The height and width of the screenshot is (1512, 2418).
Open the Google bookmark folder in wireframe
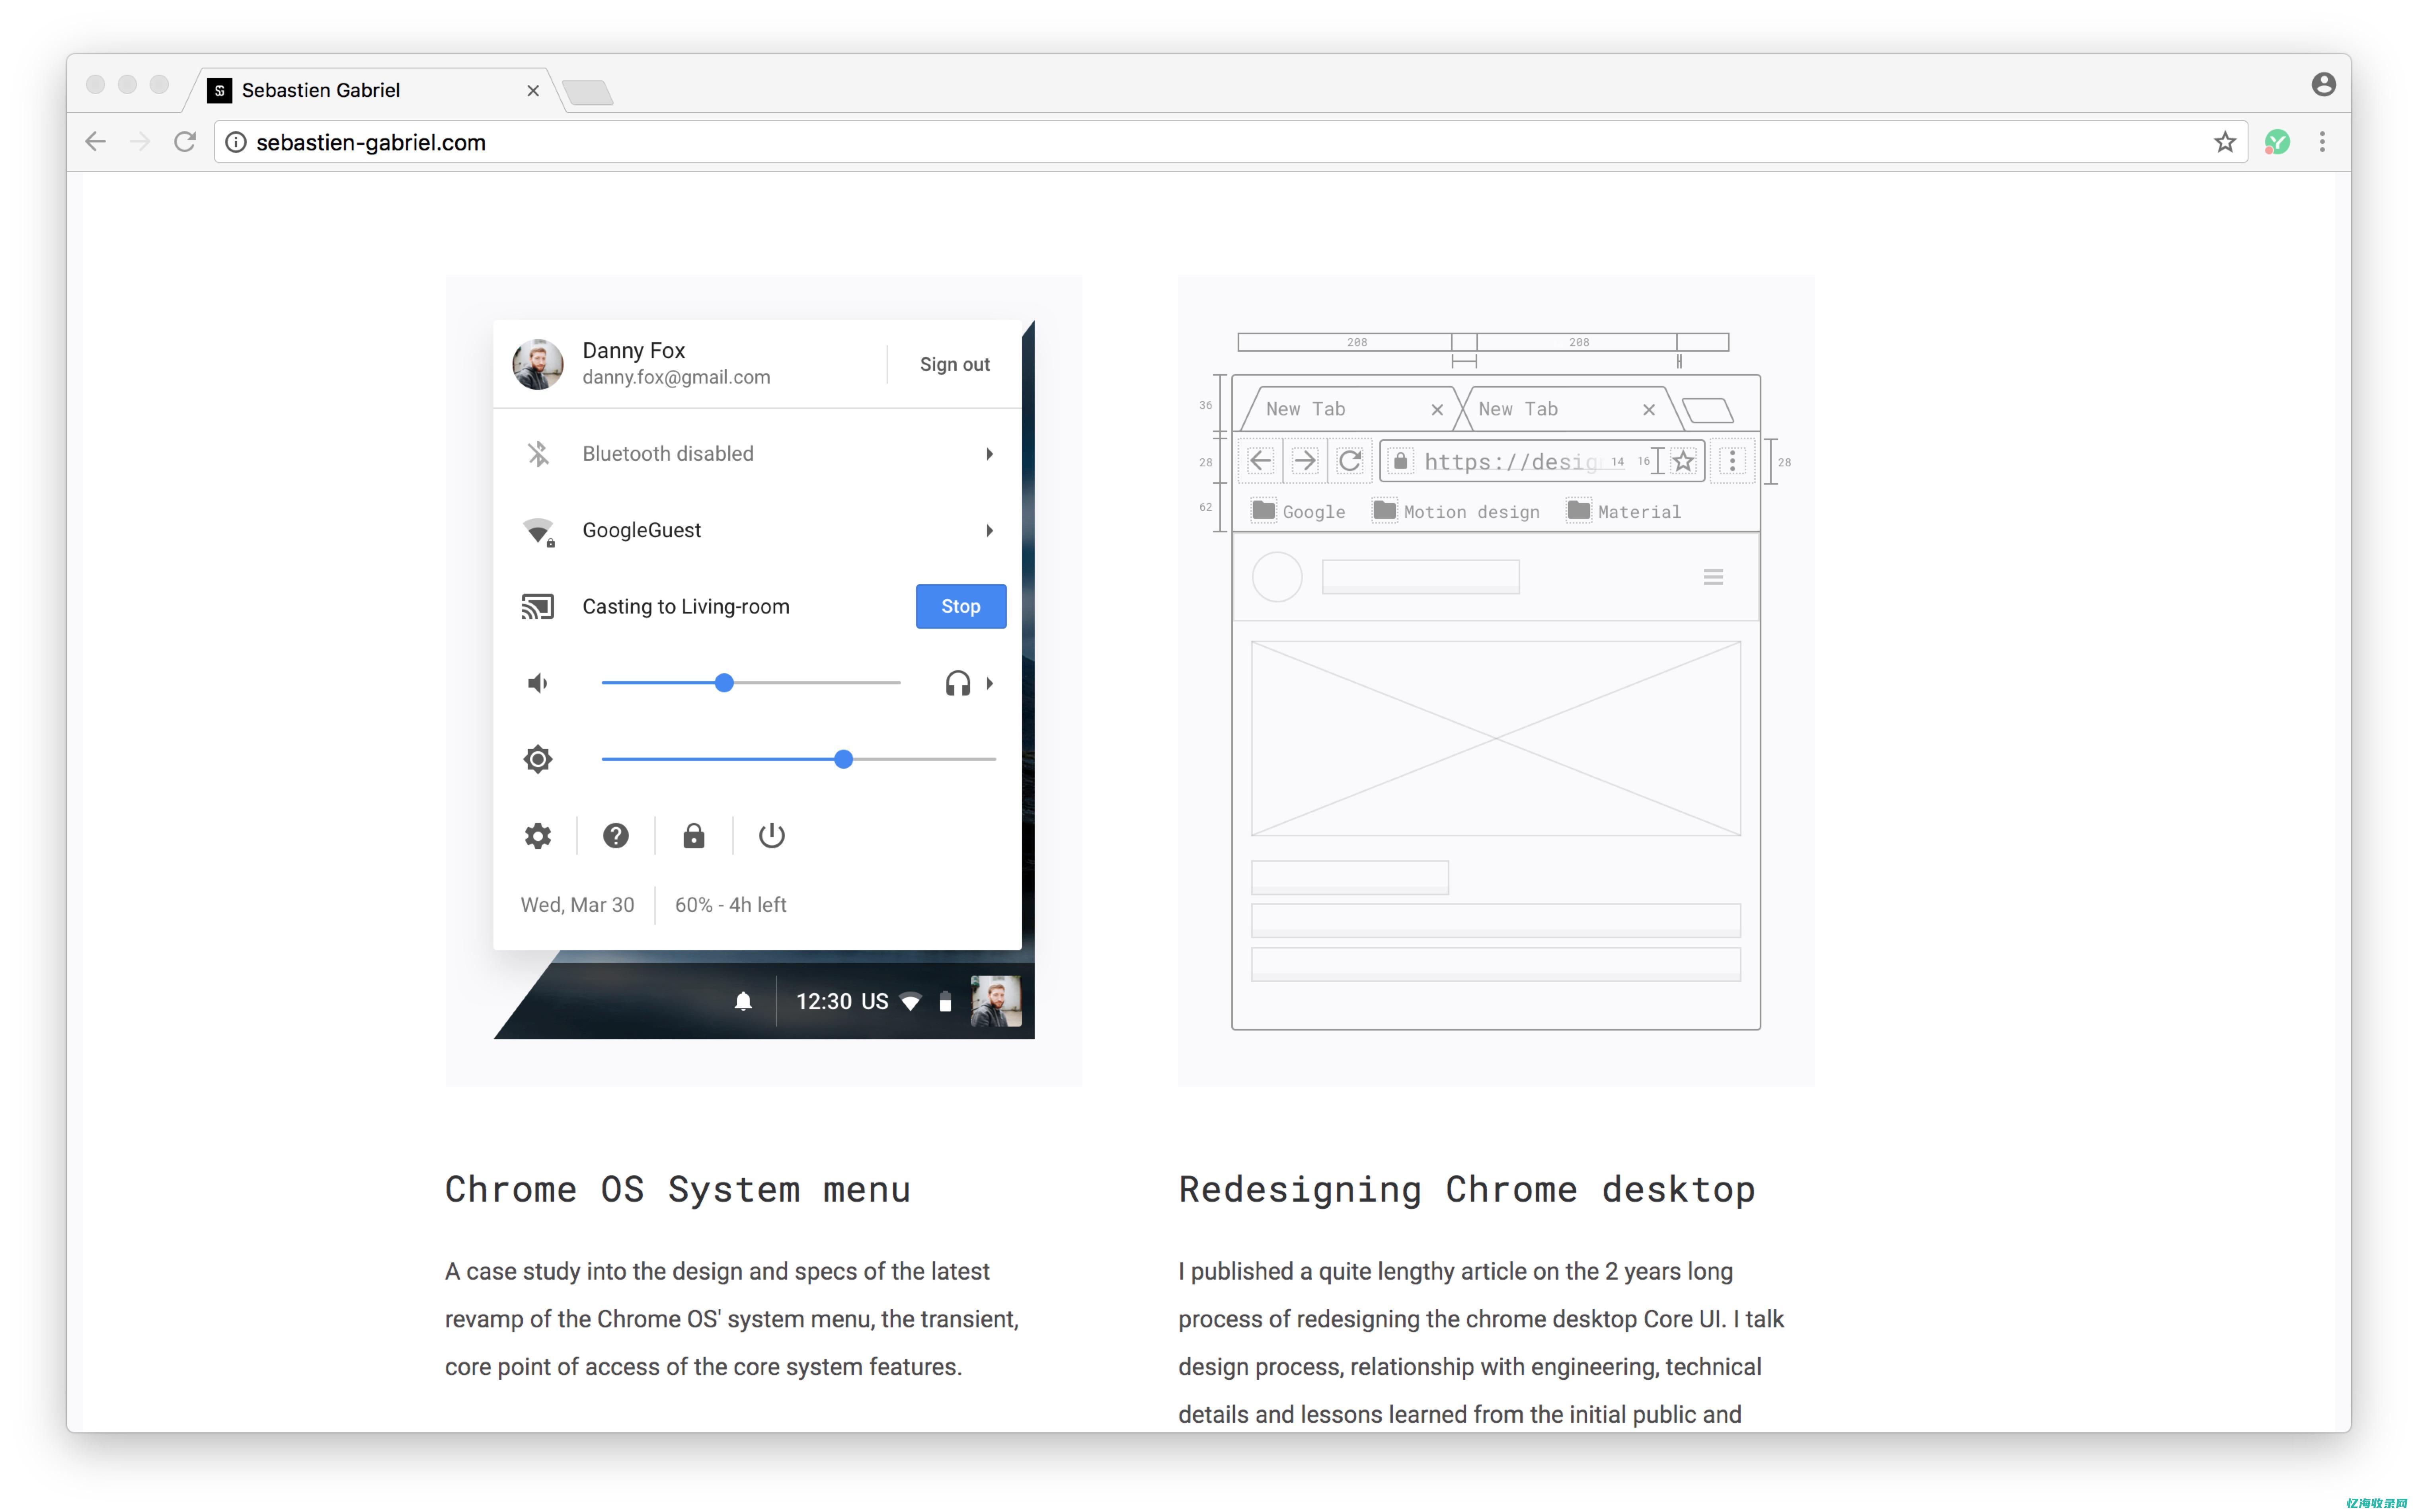1299,511
